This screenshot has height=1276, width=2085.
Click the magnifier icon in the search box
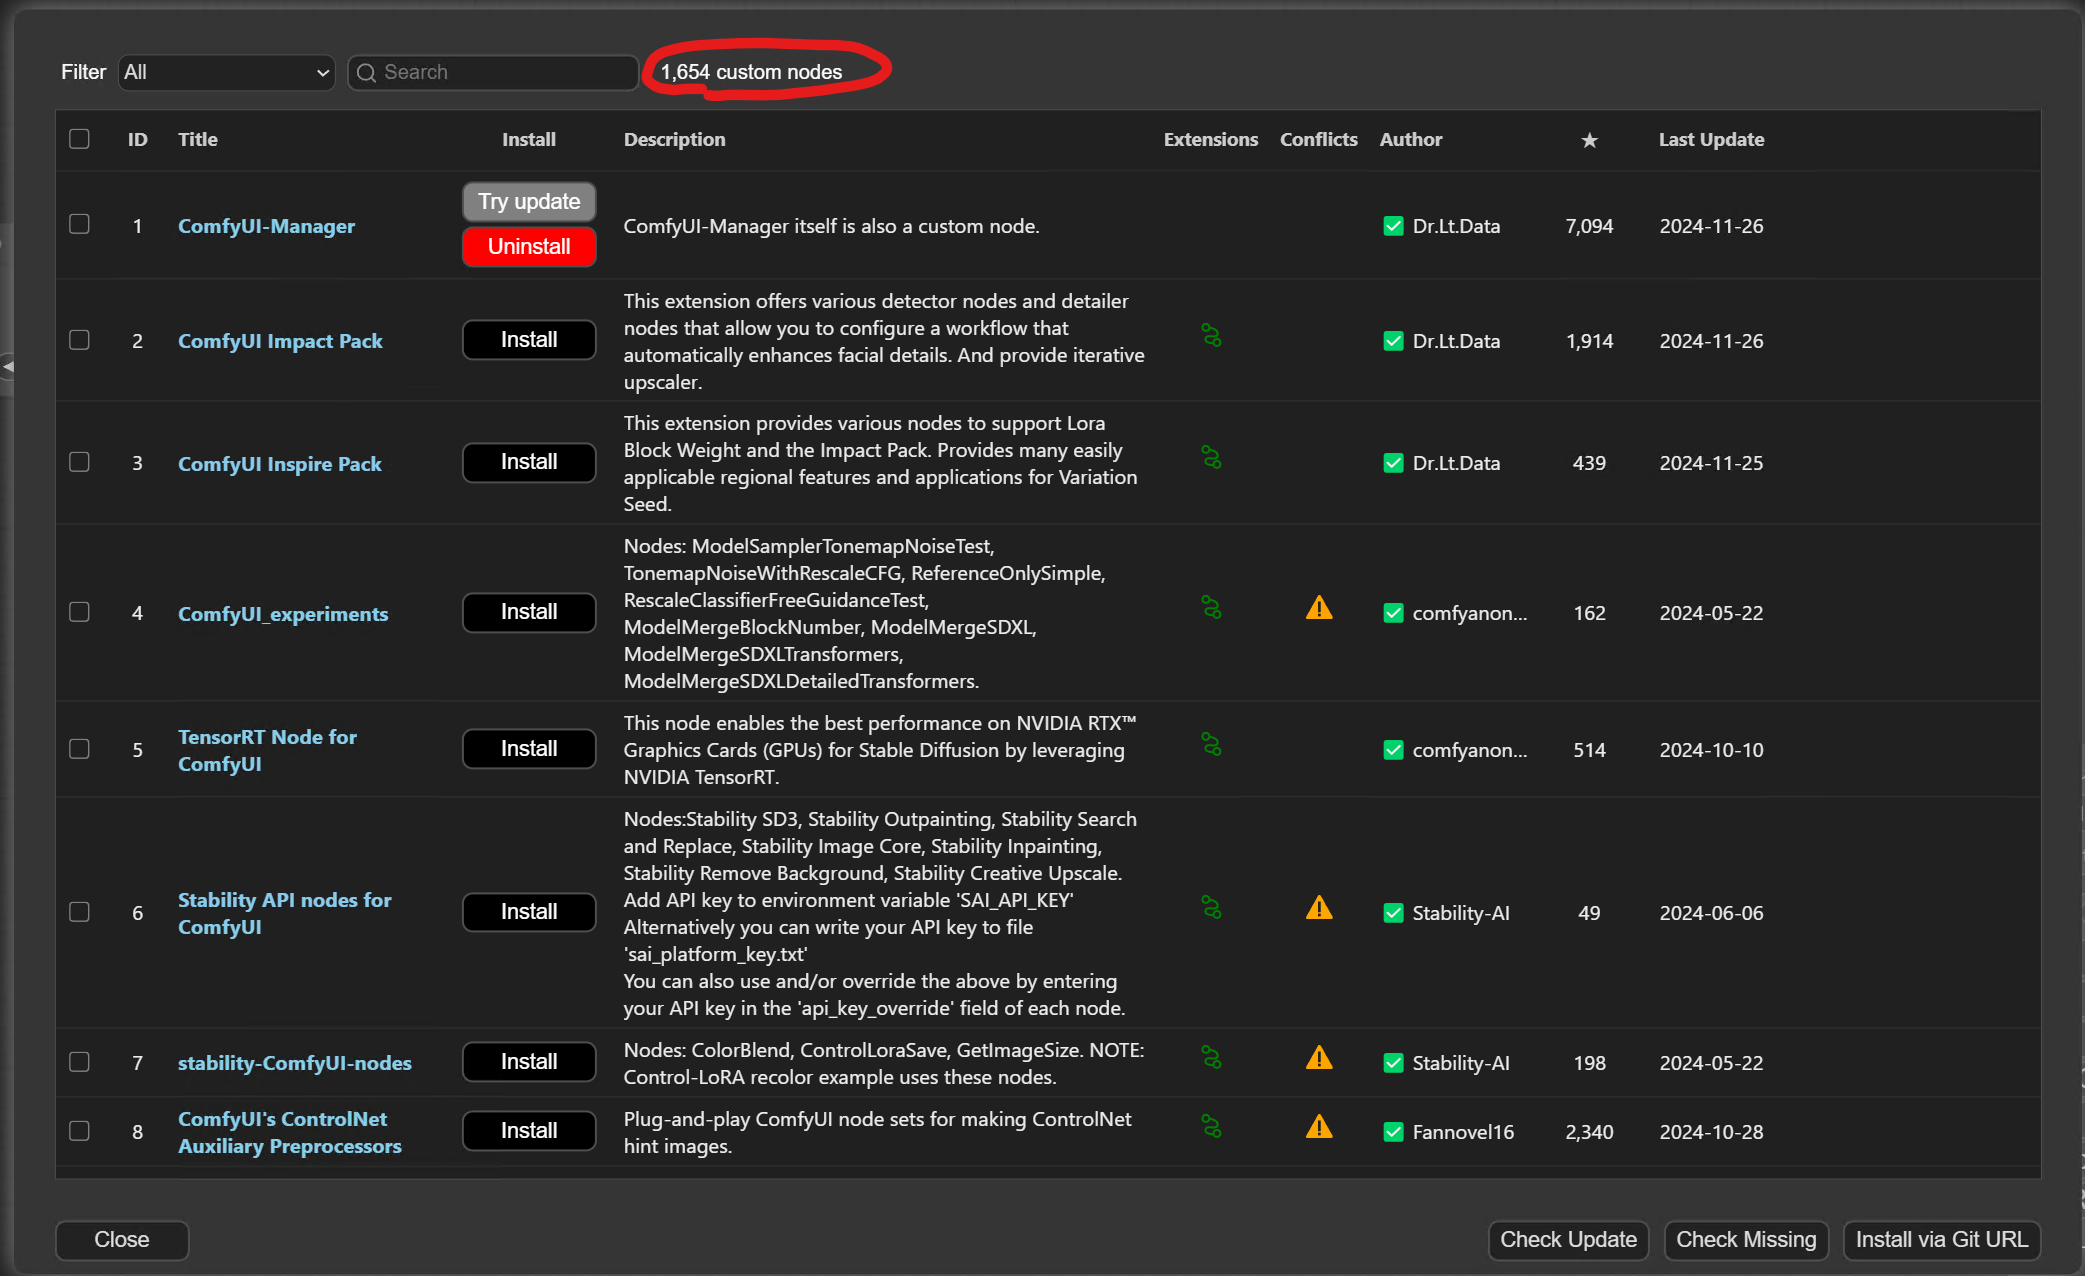[366, 73]
